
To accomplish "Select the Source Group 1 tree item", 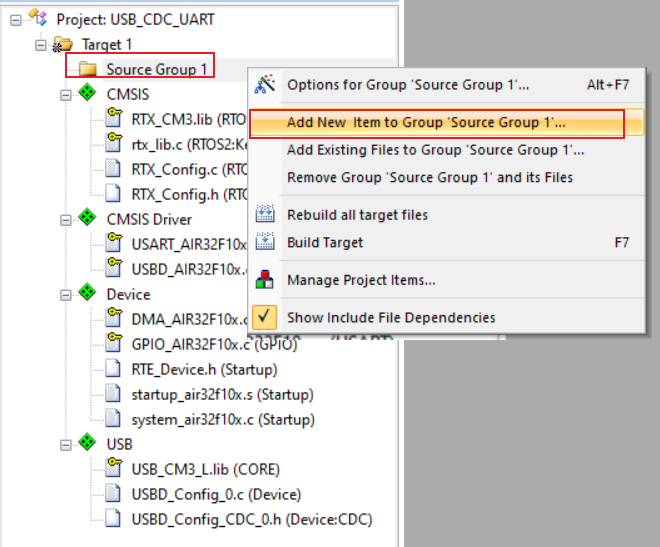I will tap(157, 69).
